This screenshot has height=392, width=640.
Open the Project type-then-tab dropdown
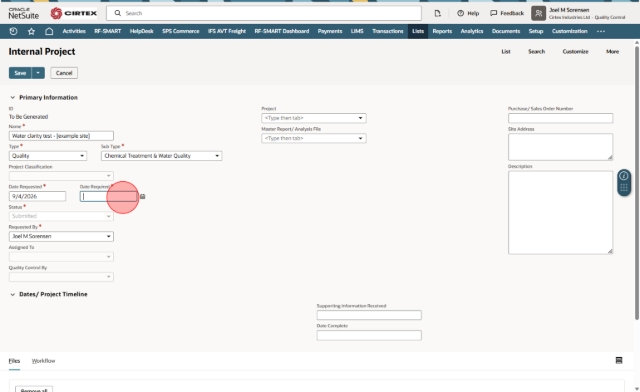[x=314, y=118]
